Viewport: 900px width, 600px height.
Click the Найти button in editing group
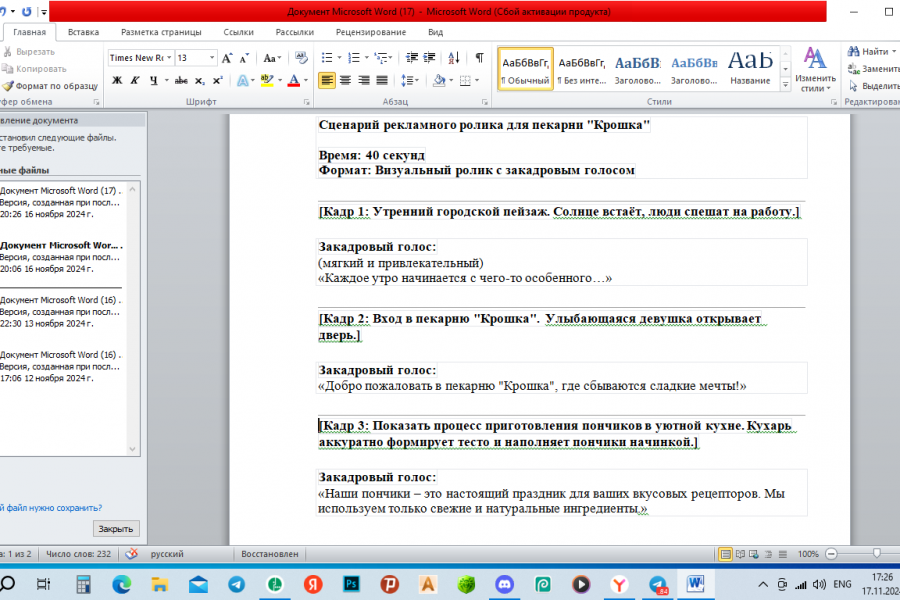(868, 51)
